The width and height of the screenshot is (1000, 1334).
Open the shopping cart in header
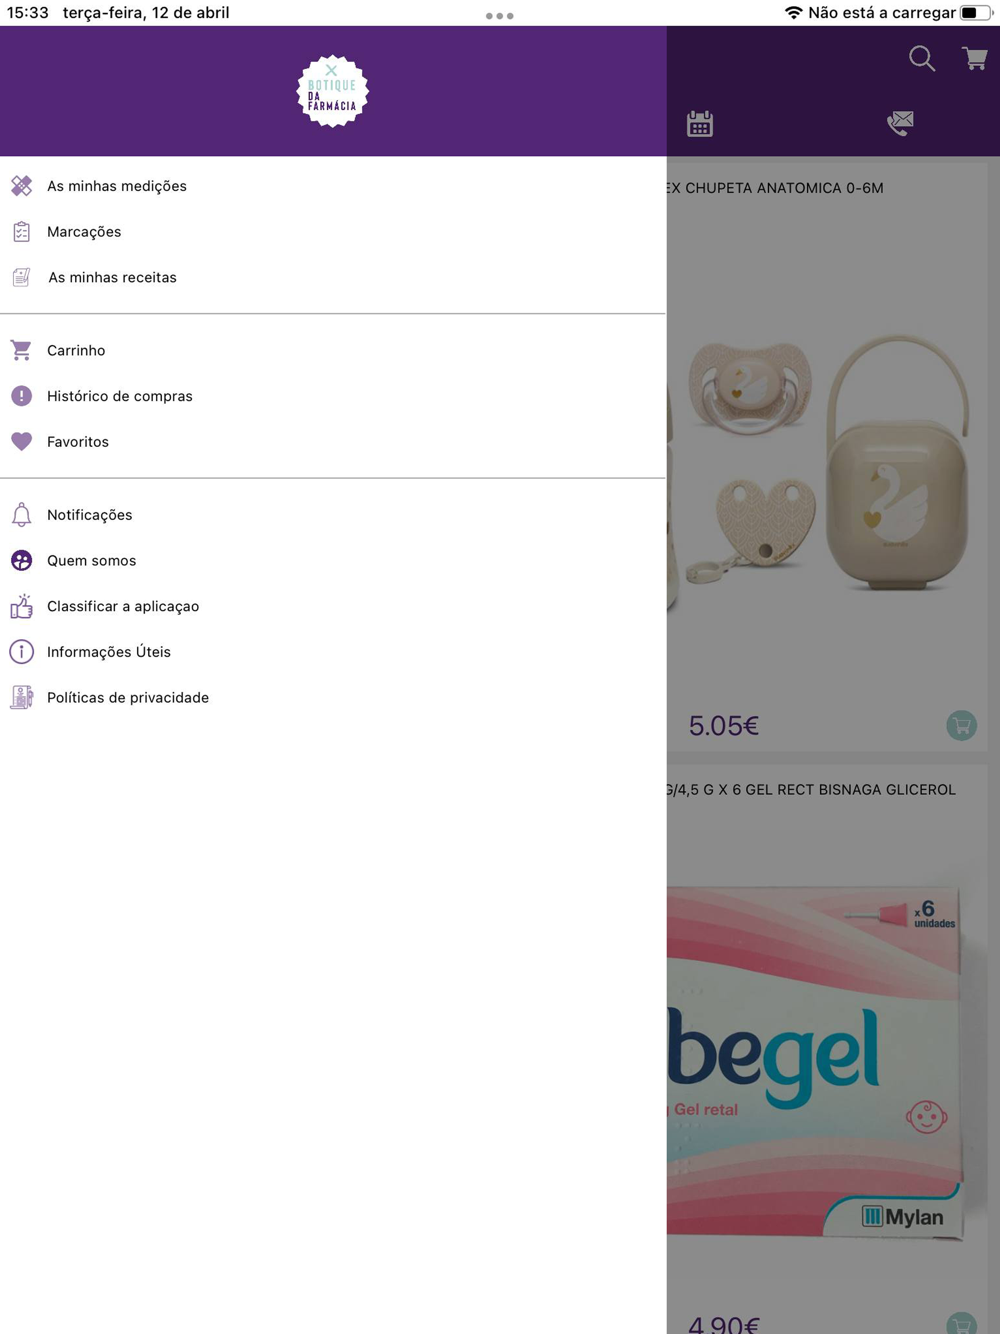pos(975,58)
